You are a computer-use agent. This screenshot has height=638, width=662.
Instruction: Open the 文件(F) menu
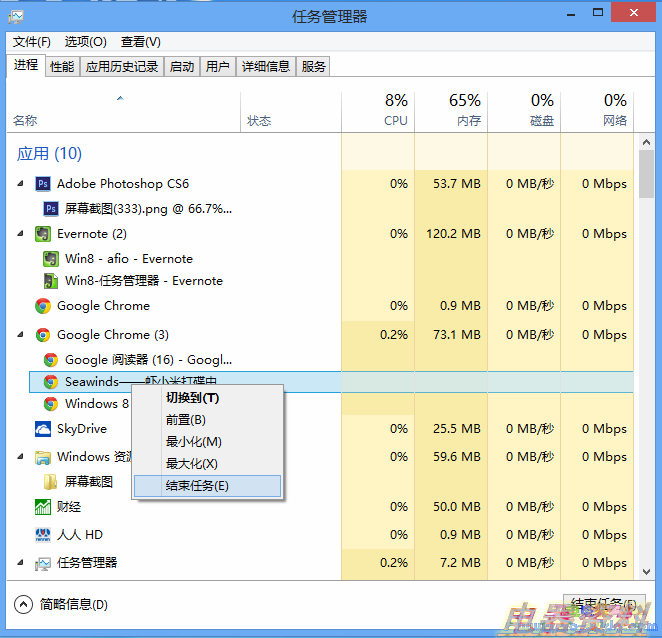coord(31,42)
